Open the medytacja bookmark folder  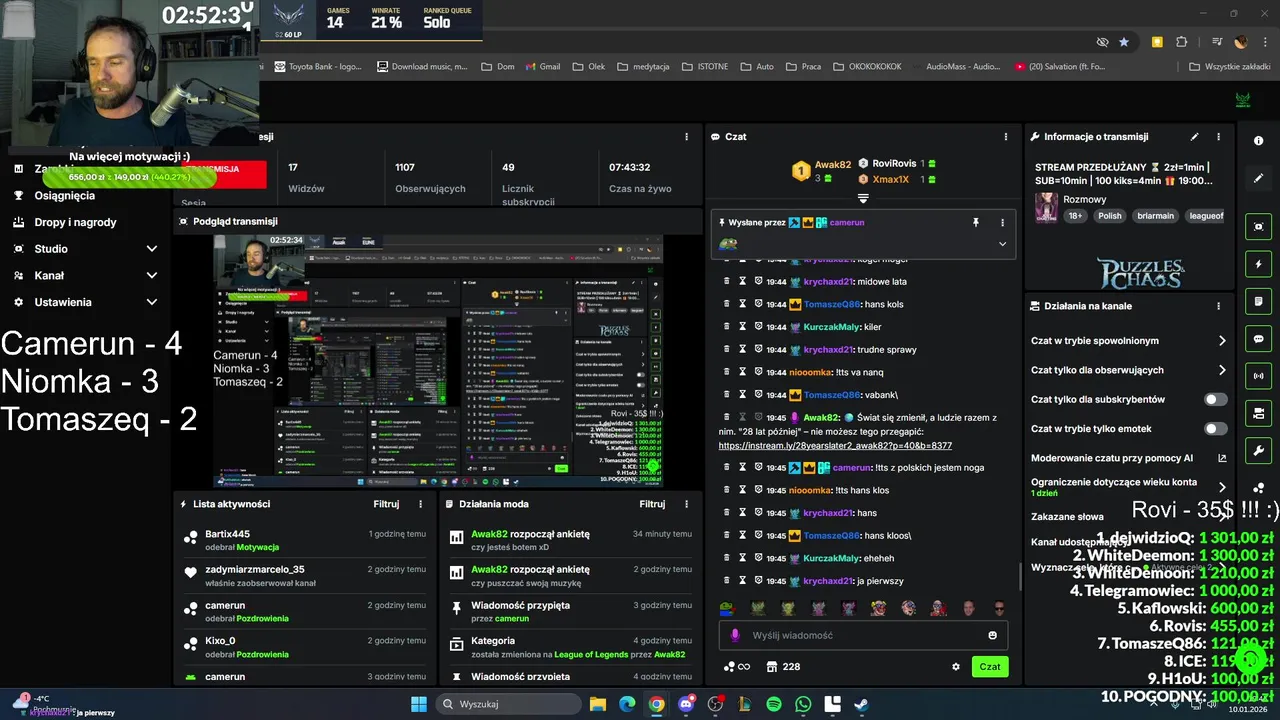(643, 67)
